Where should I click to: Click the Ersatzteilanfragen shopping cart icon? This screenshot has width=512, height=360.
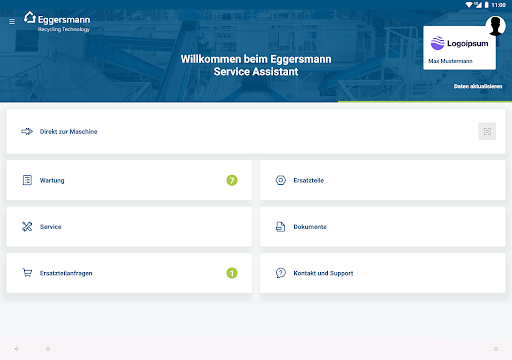pyautogui.click(x=27, y=273)
